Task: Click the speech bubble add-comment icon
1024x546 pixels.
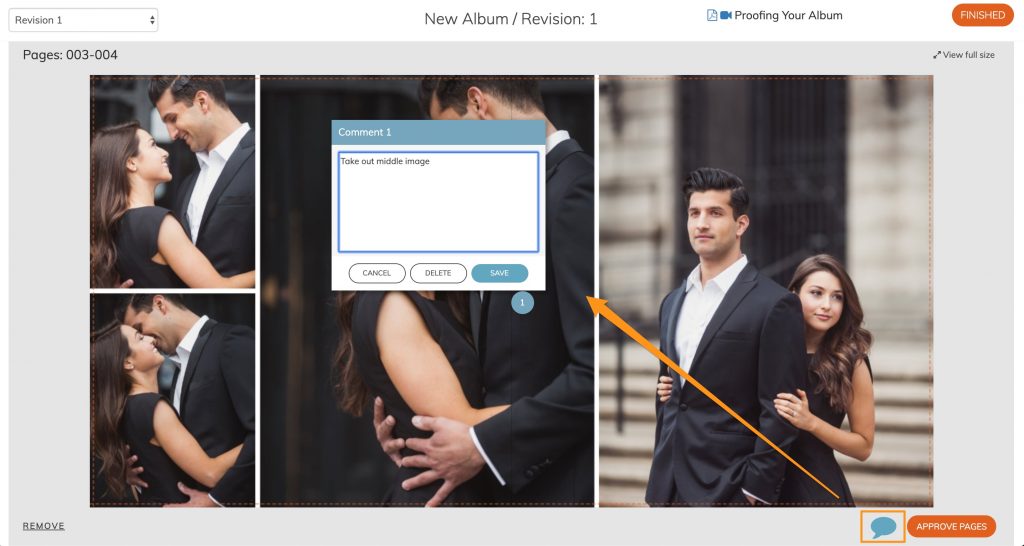Action: (x=883, y=526)
